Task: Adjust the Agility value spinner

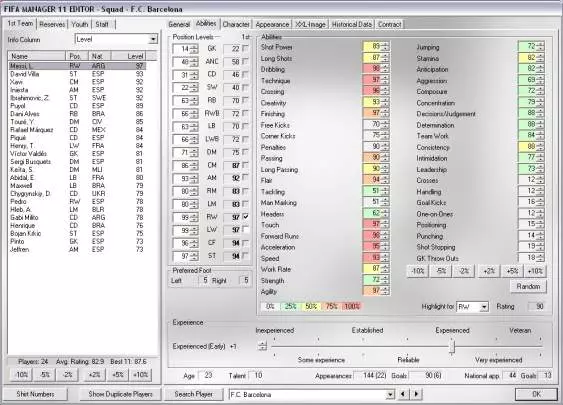Action: (385, 290)
